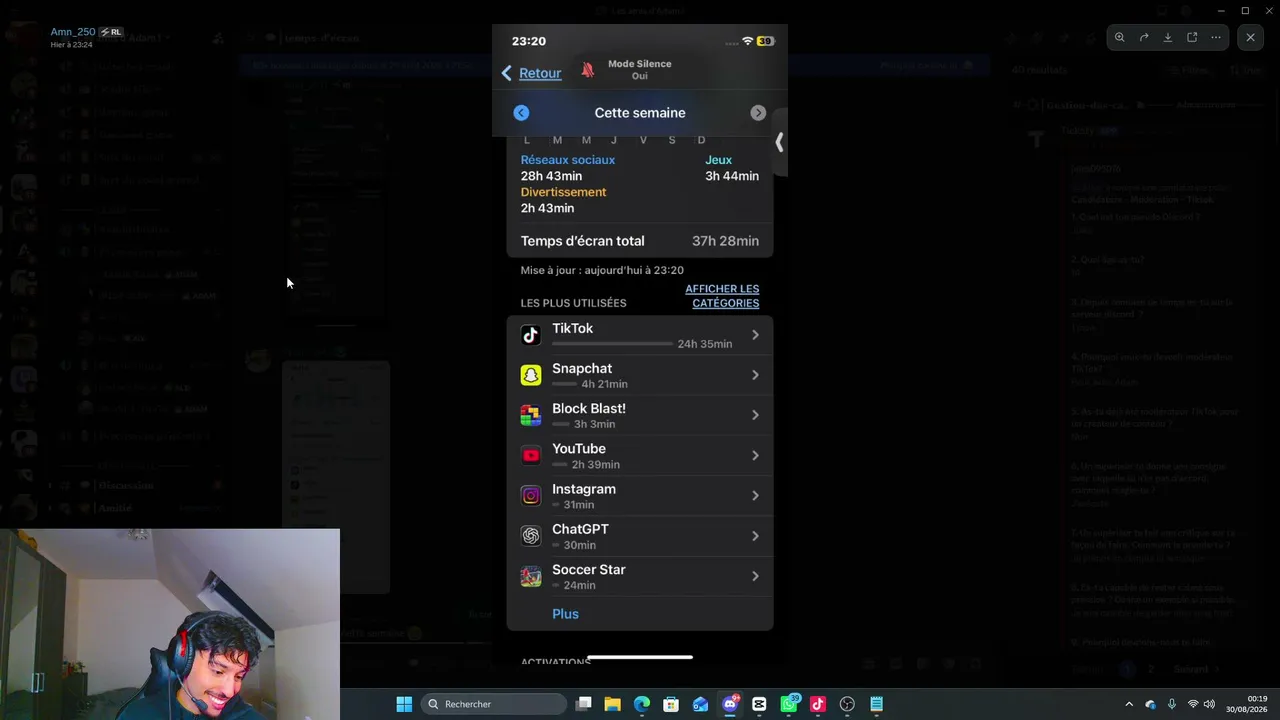Select the Divertissement category label

563,192
